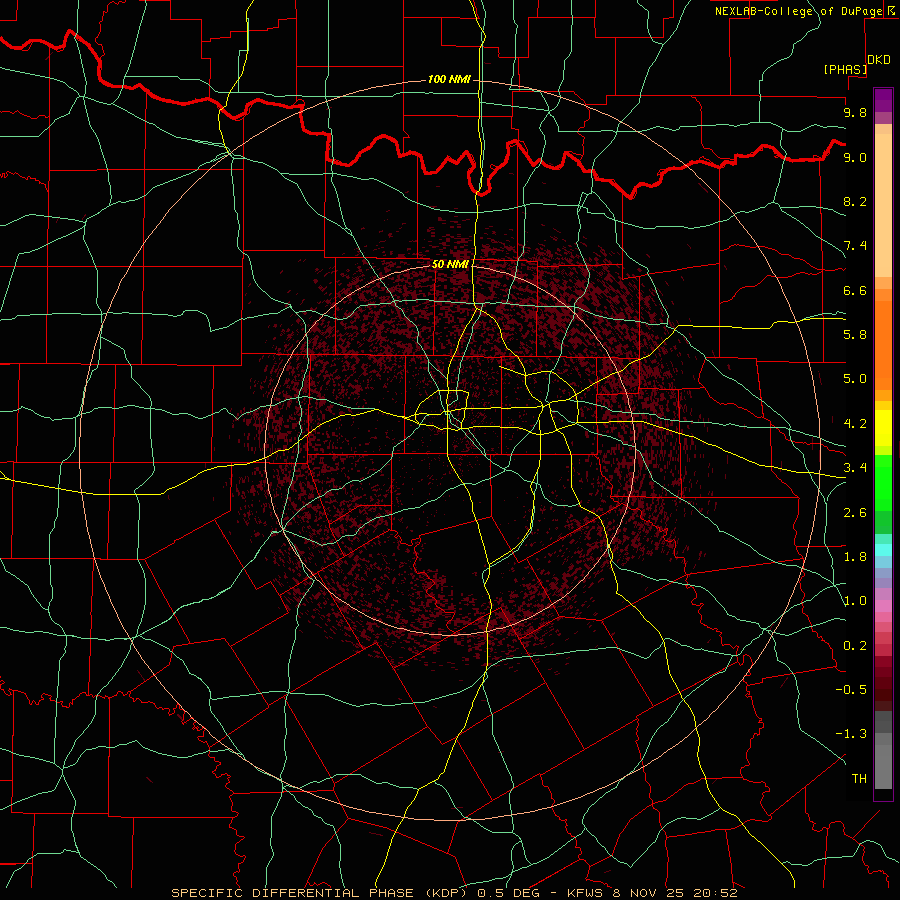Click the 6.6 value on color scale

tap(855, 290)
